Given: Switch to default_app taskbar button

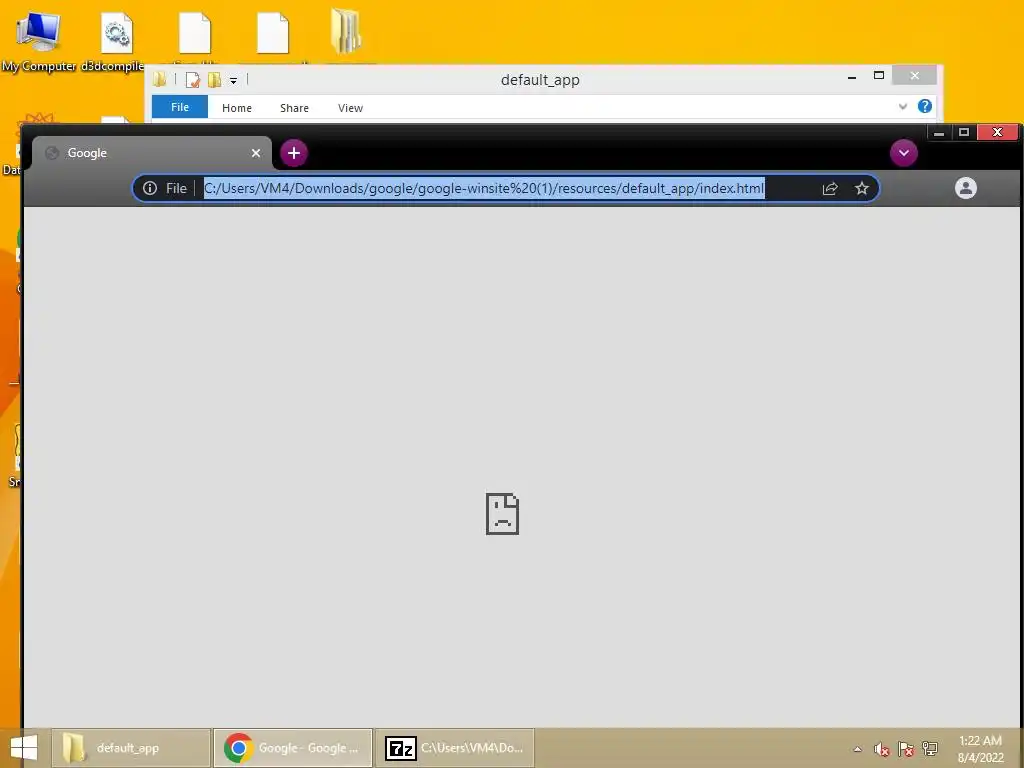Looking at the screenshot, I should [131, 748].
